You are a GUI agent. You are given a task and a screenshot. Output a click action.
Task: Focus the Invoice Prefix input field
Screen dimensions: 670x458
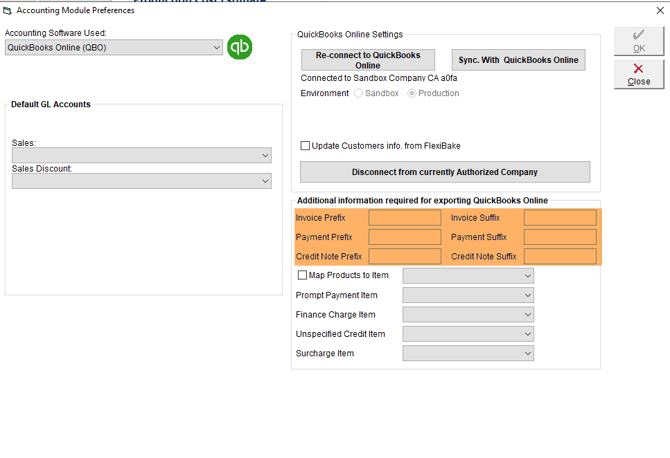pos(405,217)
